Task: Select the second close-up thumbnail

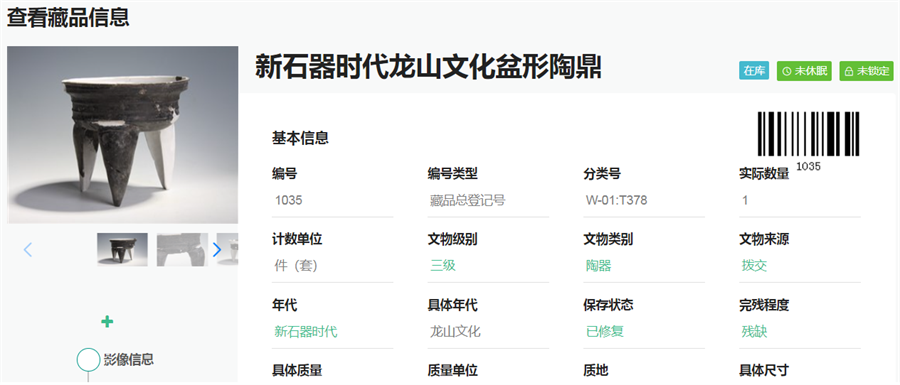Action: 183,250
